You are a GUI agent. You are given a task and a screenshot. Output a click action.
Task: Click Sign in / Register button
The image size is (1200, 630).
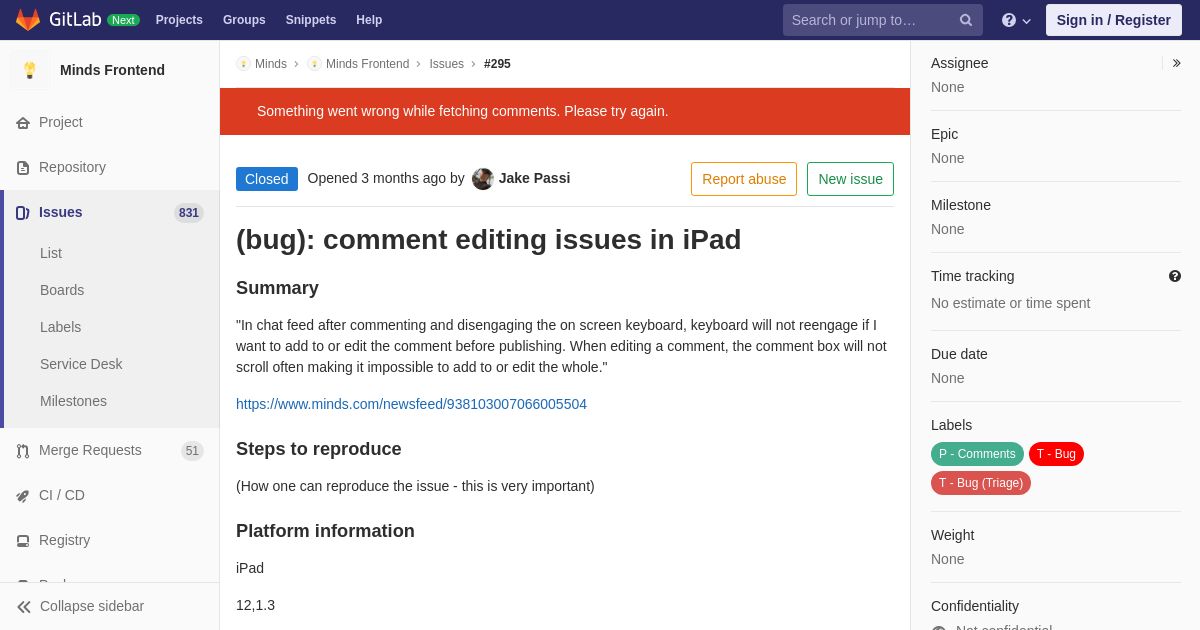pyautogui.click(x=1114, y=20)
